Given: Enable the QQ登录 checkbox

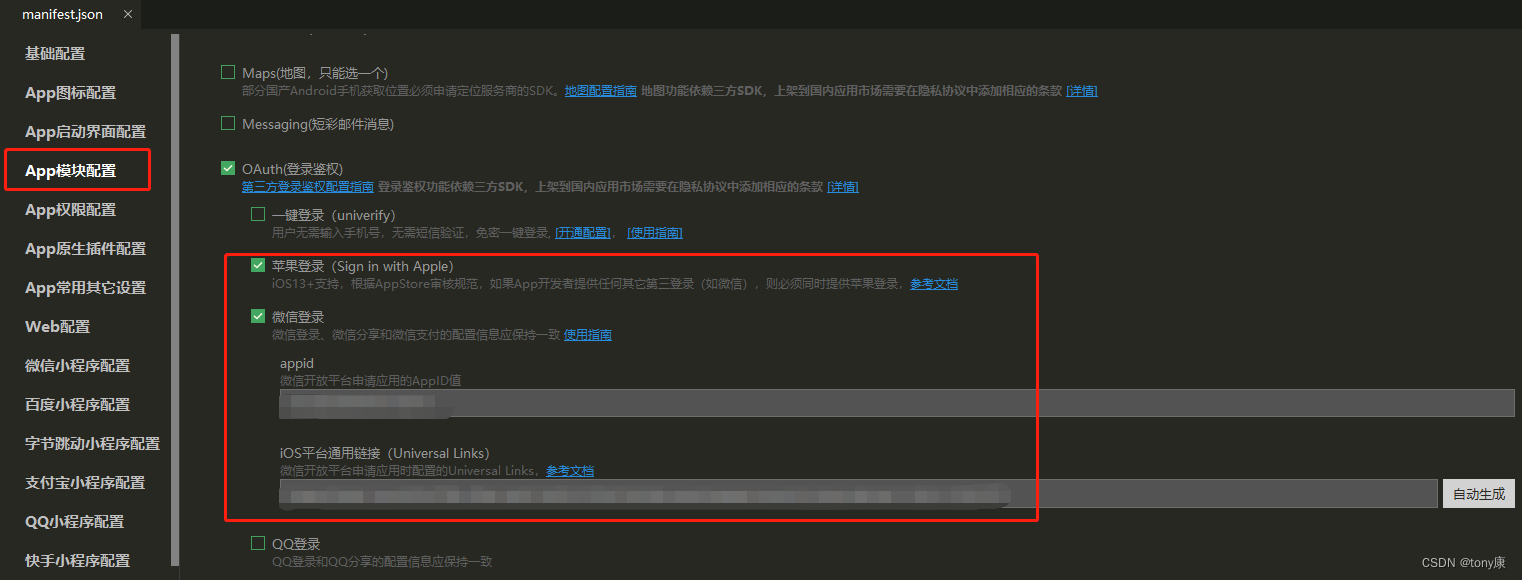Looking at the screenshot, I should click(258, 542).
